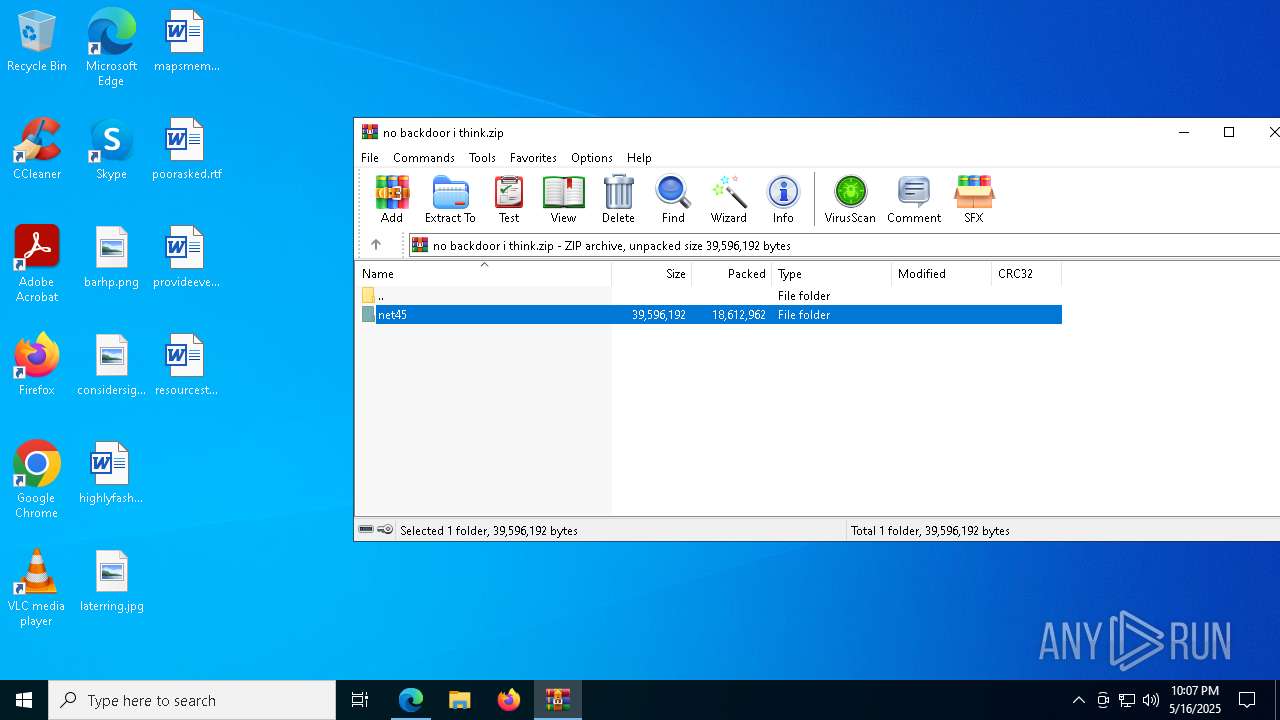Select Adobe Acrobat desktop shortcut

[37, 264]
